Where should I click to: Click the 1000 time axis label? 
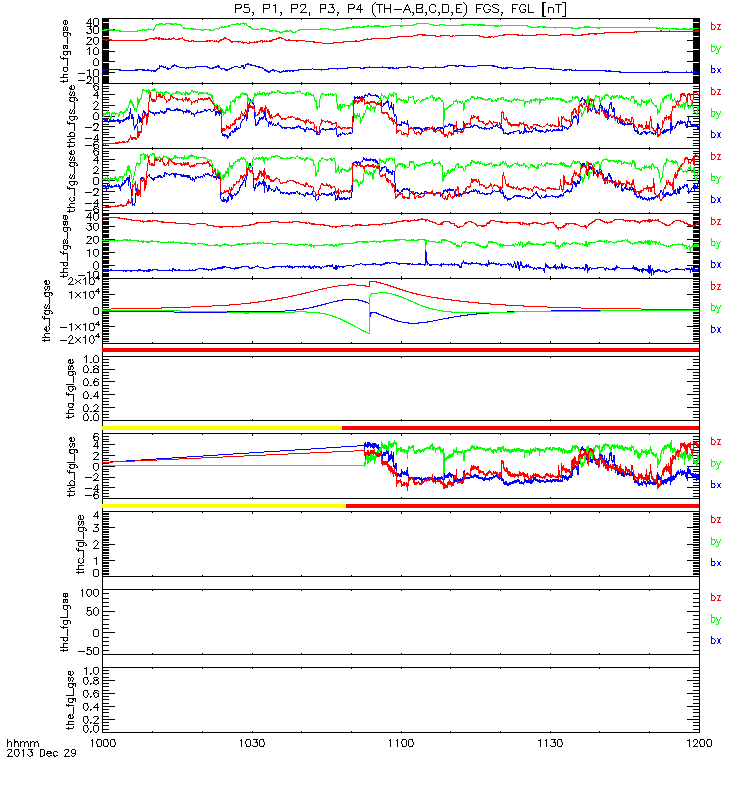103,743
